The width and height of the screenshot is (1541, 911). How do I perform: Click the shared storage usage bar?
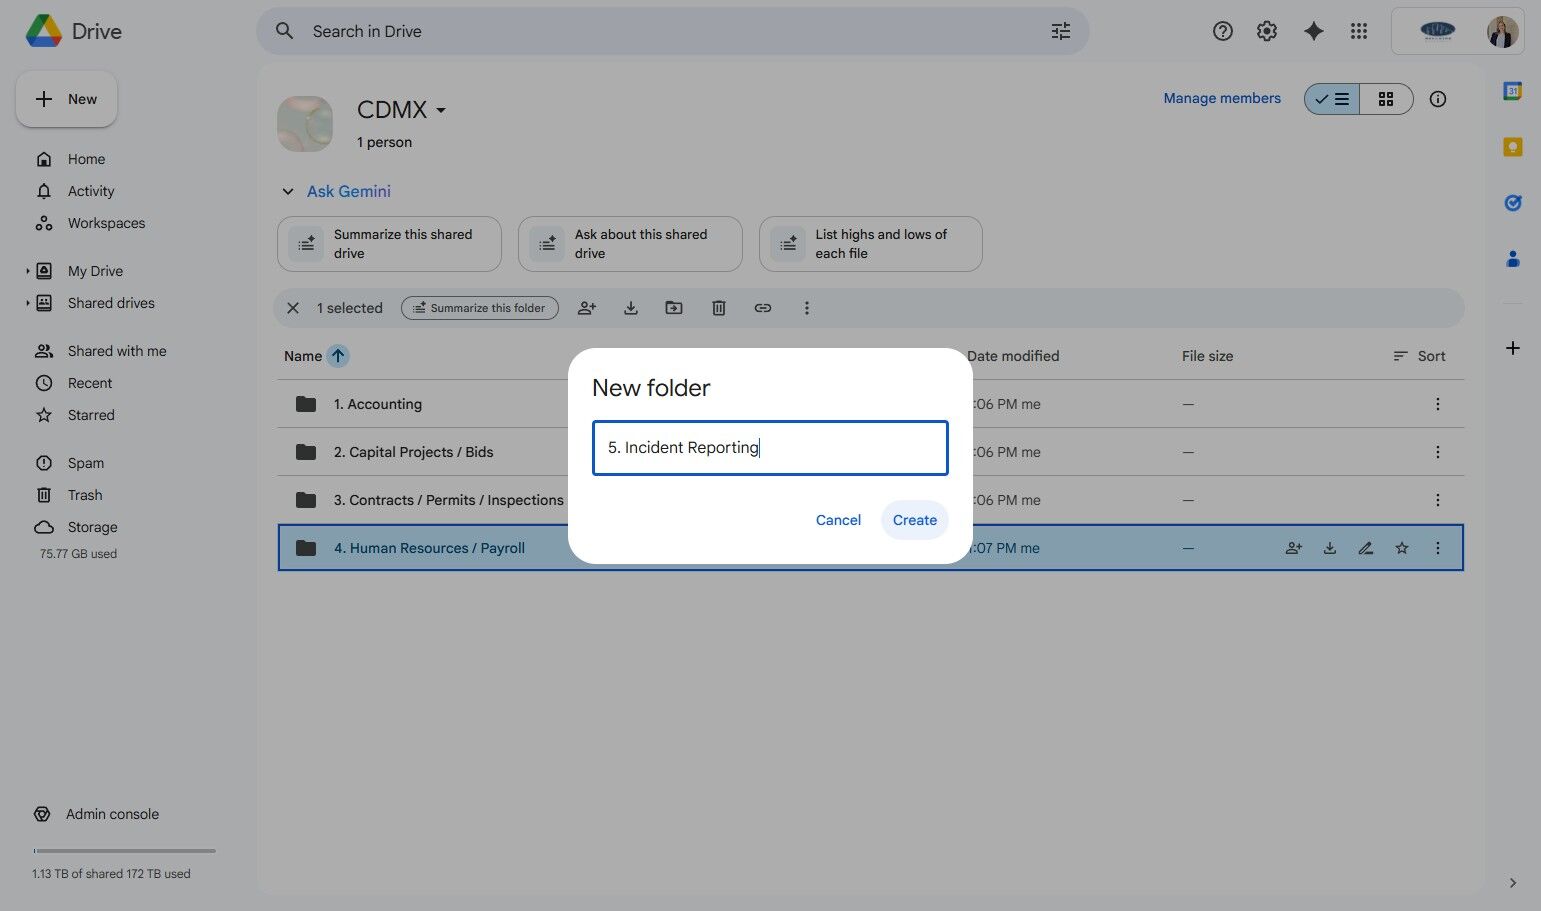(124, 851)
